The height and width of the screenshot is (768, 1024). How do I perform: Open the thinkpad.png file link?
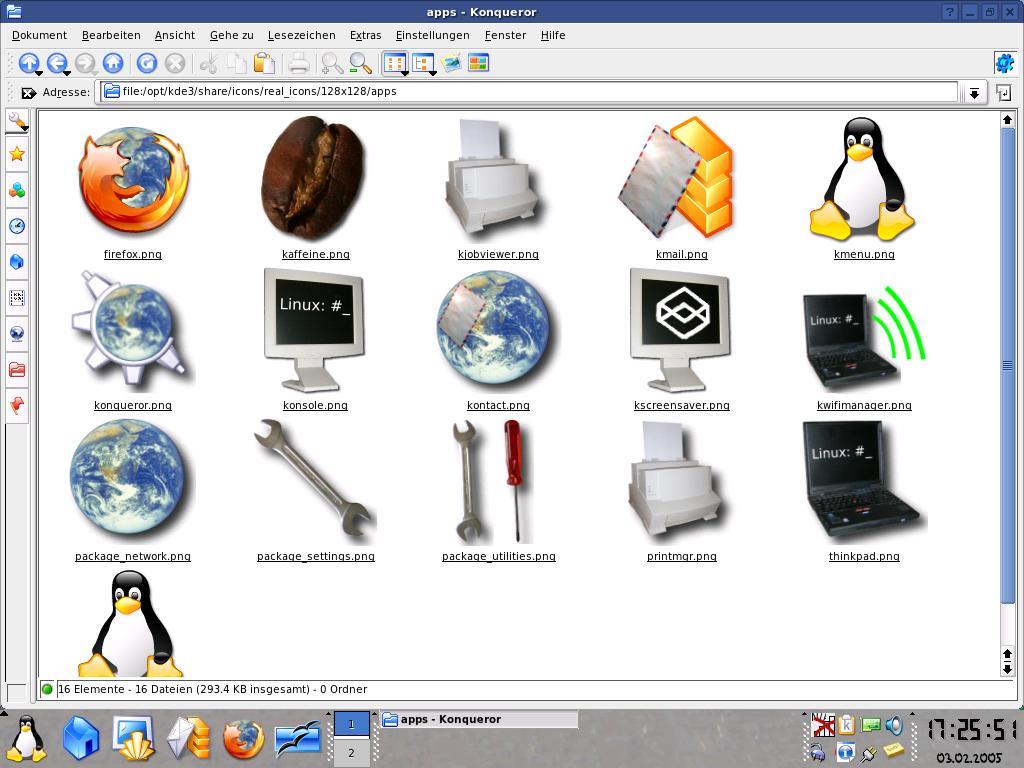point(864,556)
